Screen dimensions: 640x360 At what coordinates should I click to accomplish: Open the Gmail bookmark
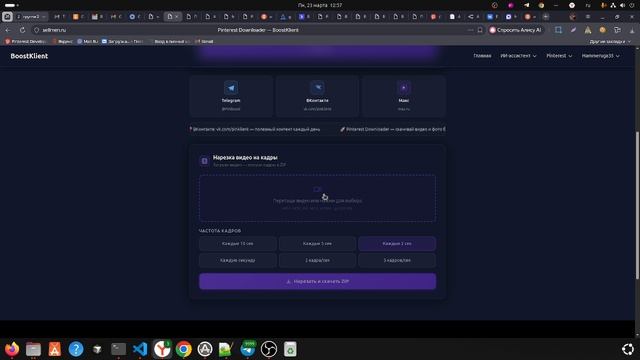click(204, 41)
